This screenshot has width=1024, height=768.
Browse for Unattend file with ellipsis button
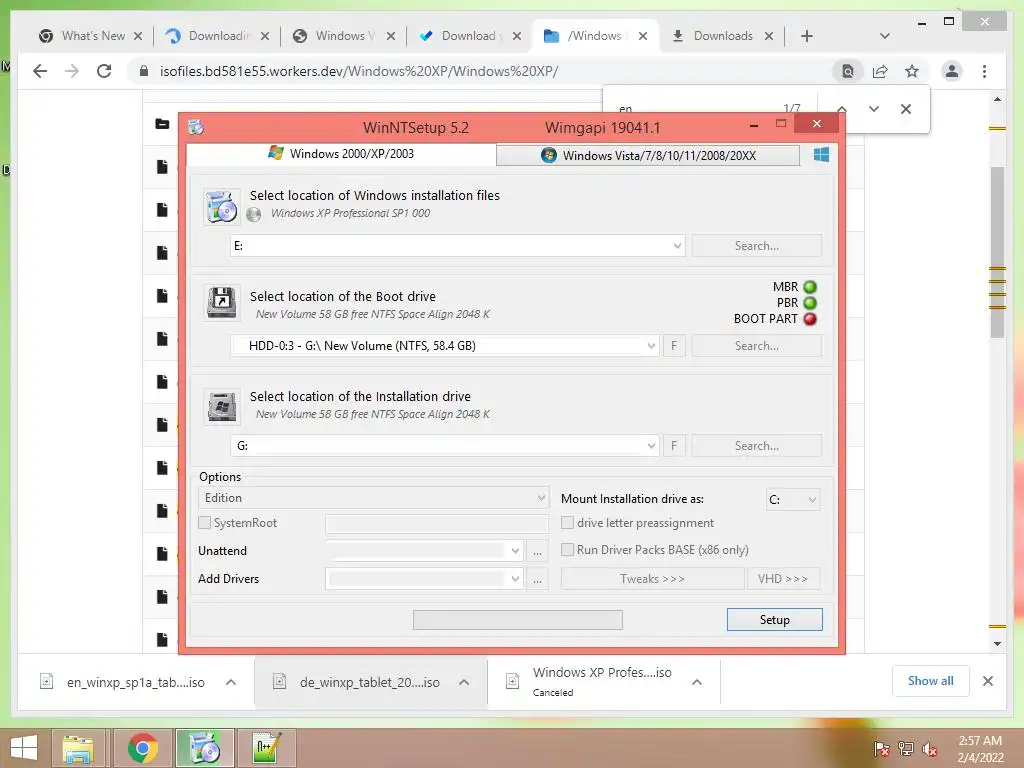click(x=537, y=551)
